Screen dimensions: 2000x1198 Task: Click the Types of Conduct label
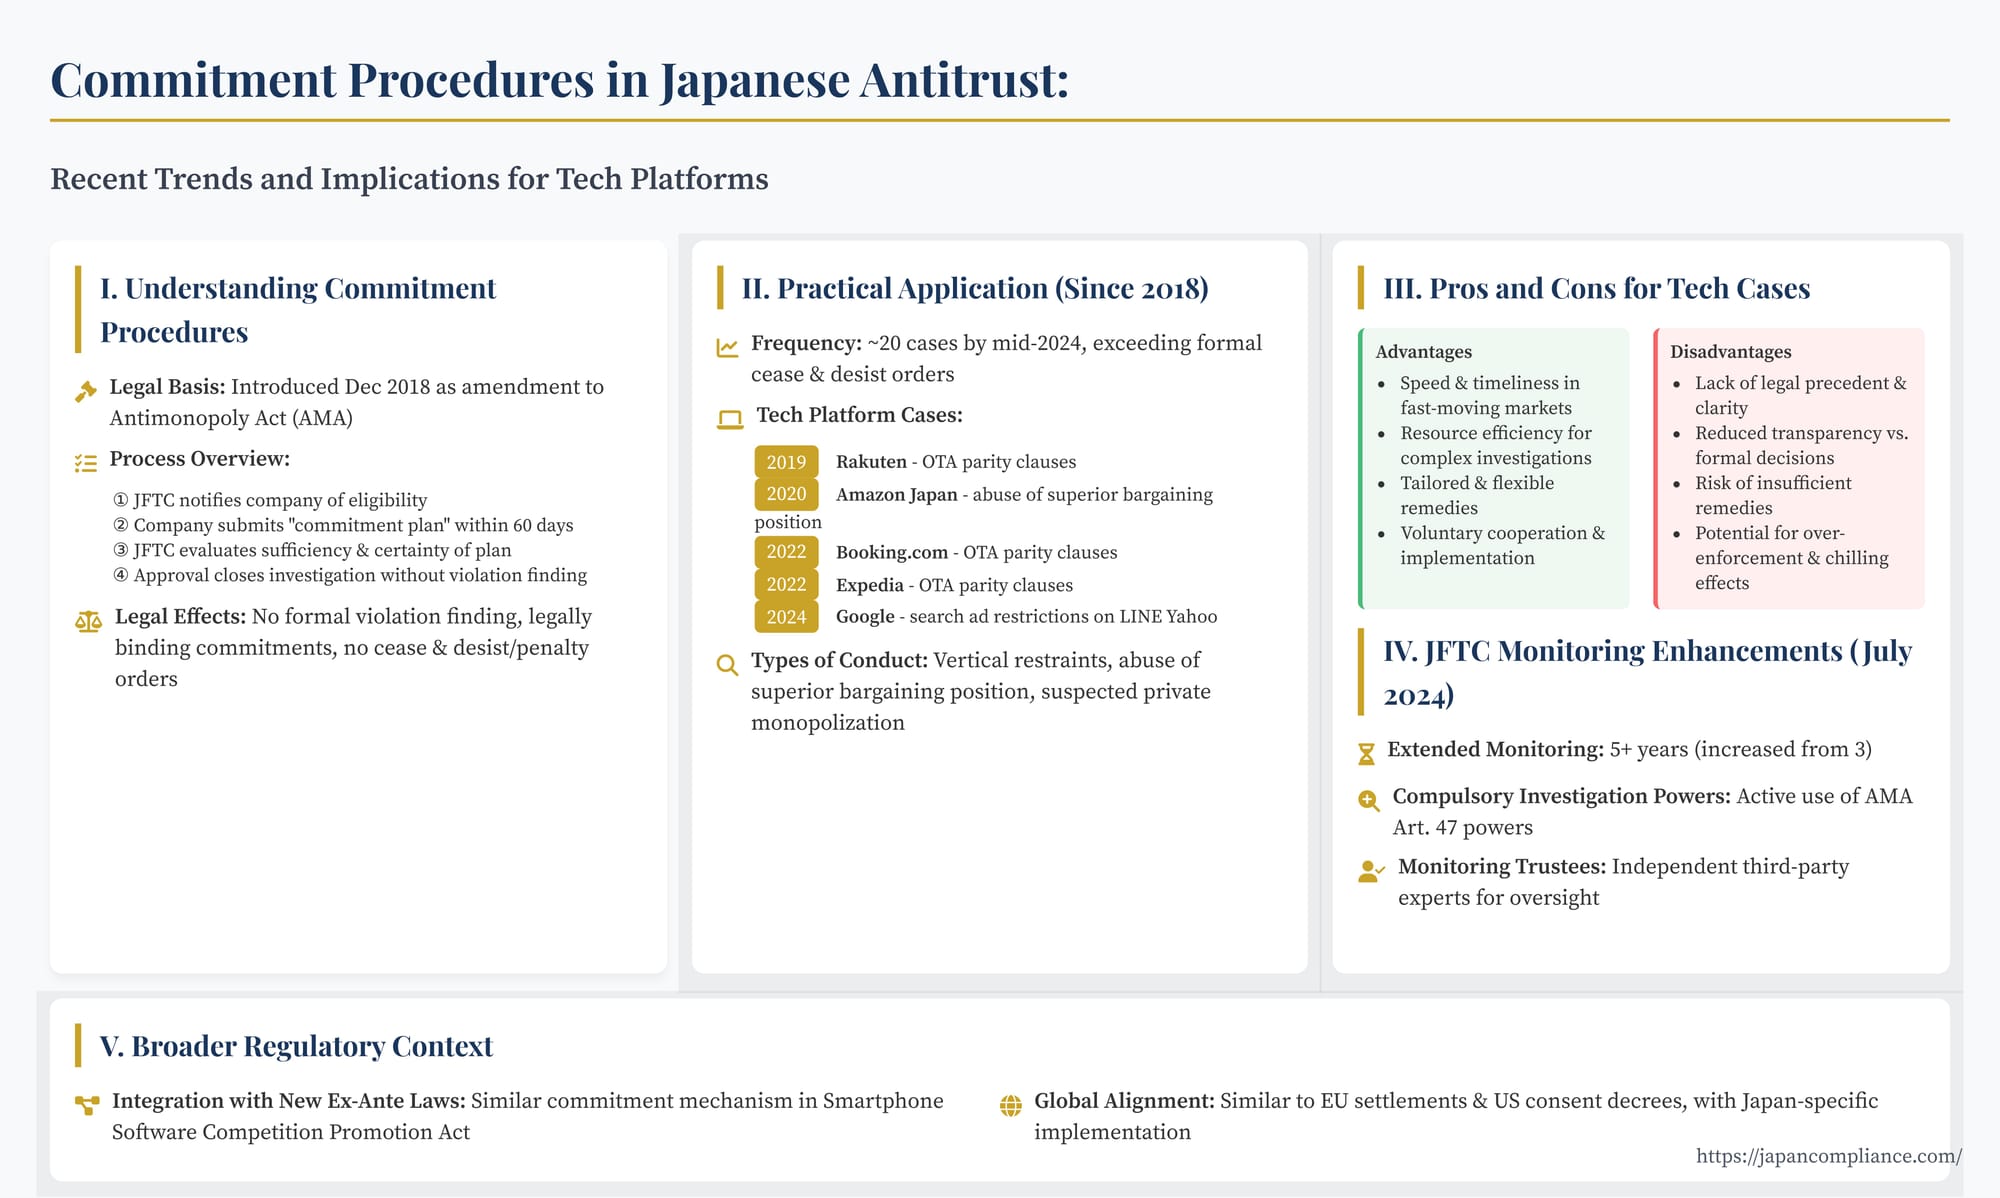(840, 660)
